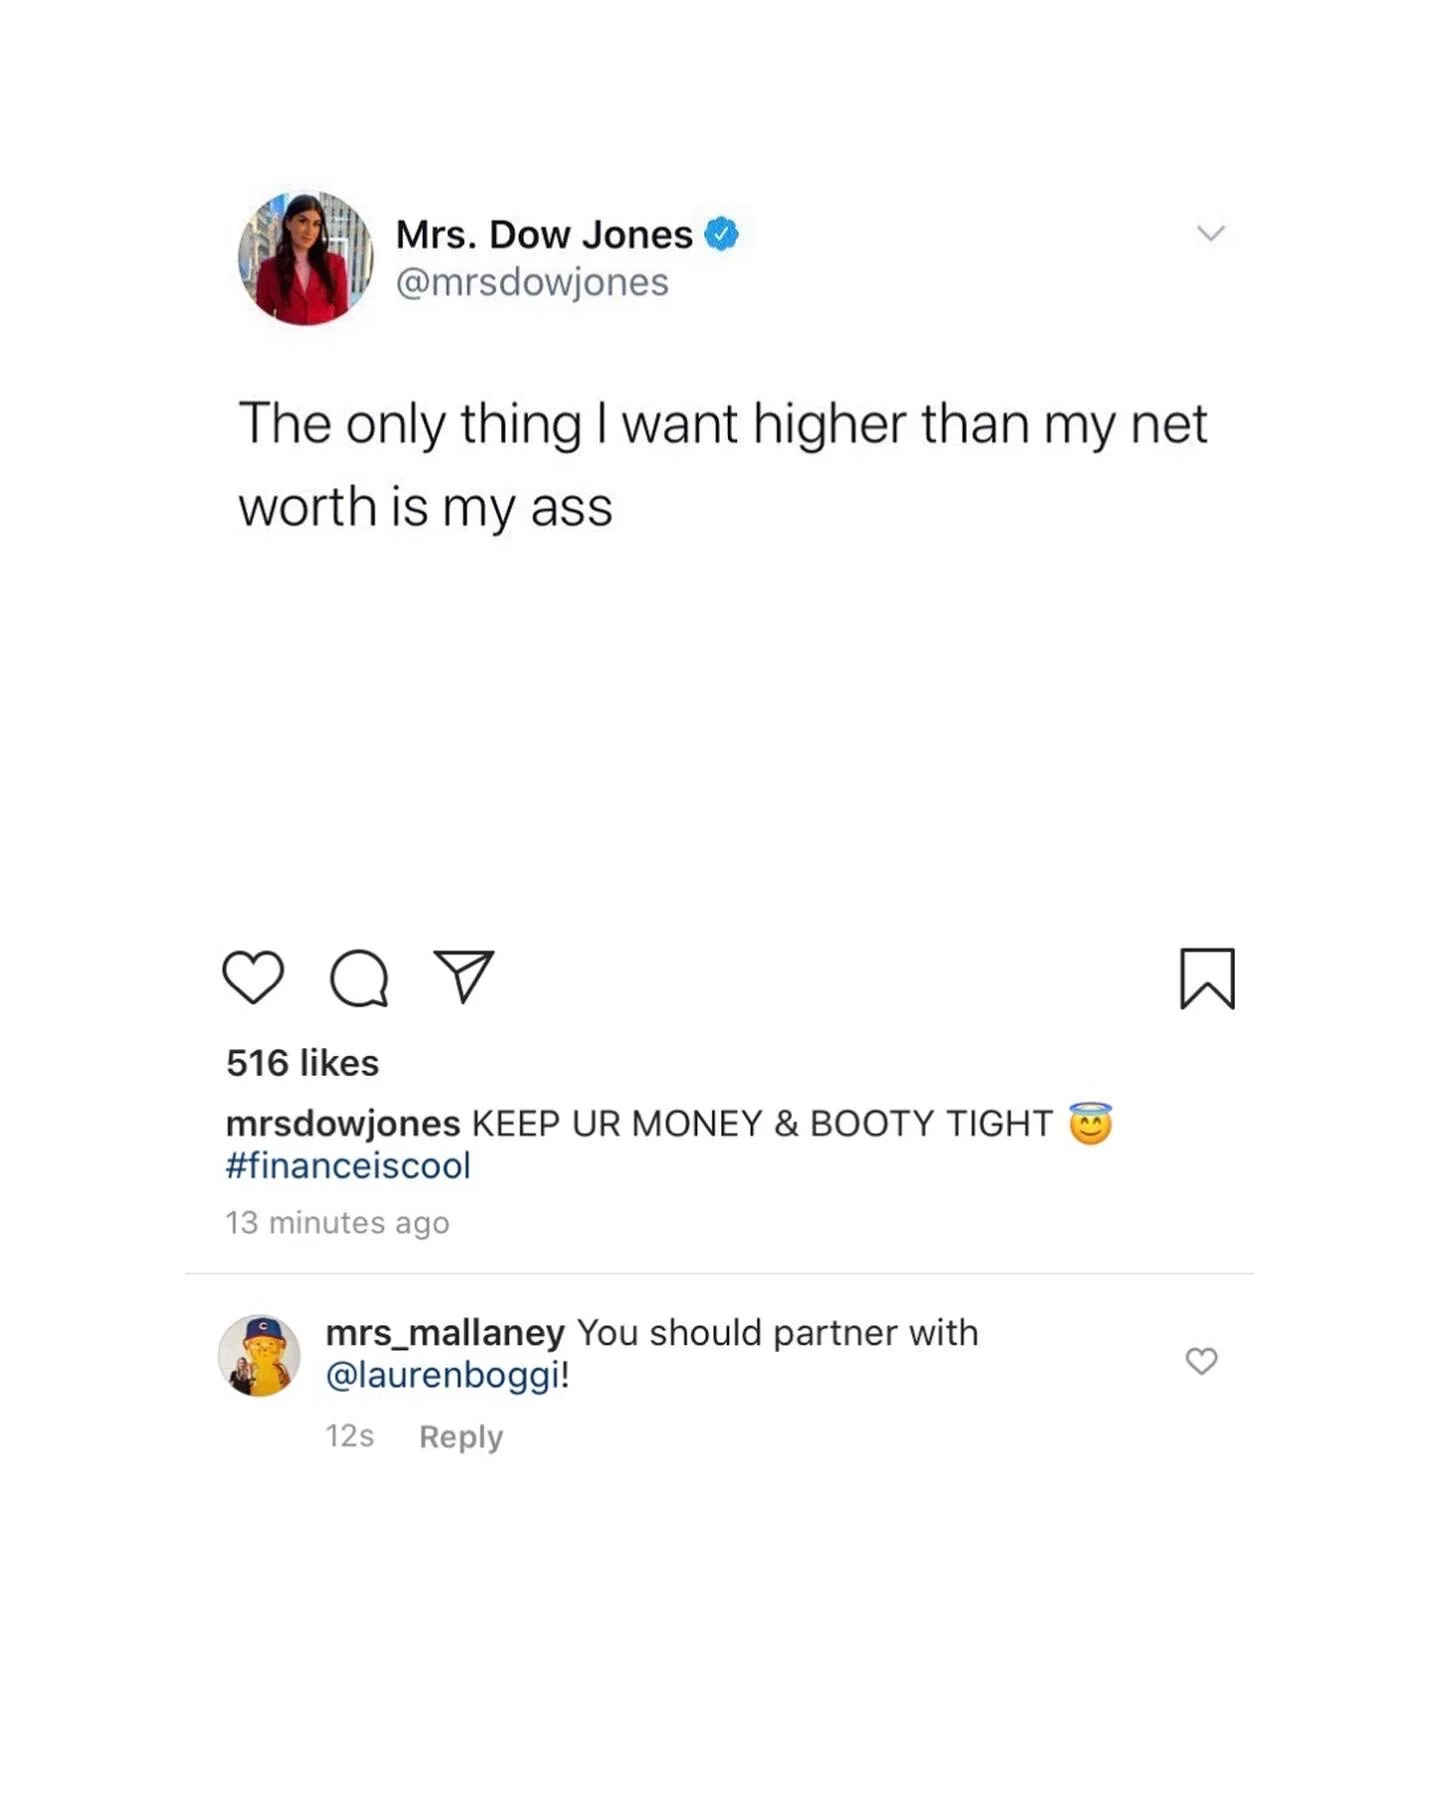This screenshot has width=1440, height=1800.
Task: Click the @mrsdowjones handle
Action: 532,283
